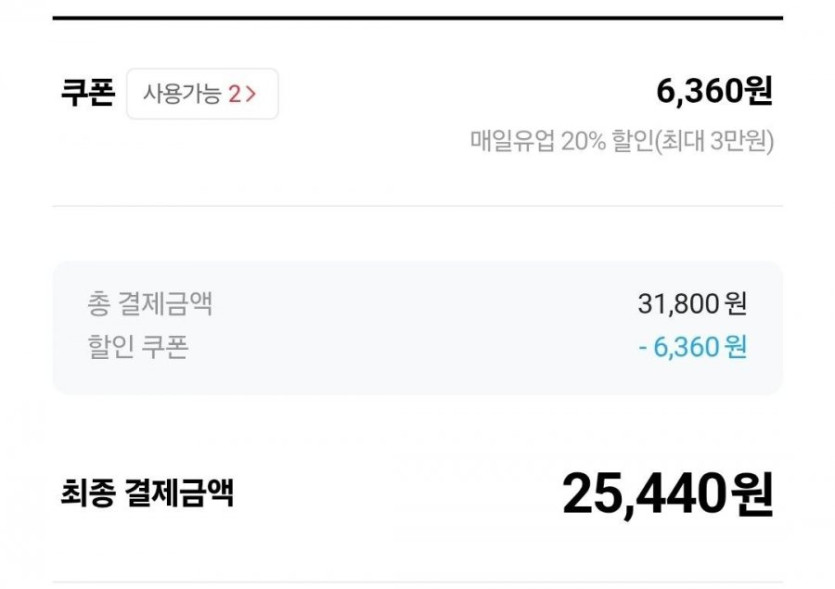Open the 사용가능 2 coupon selector
Screen dimensions: 835x589
202,94
